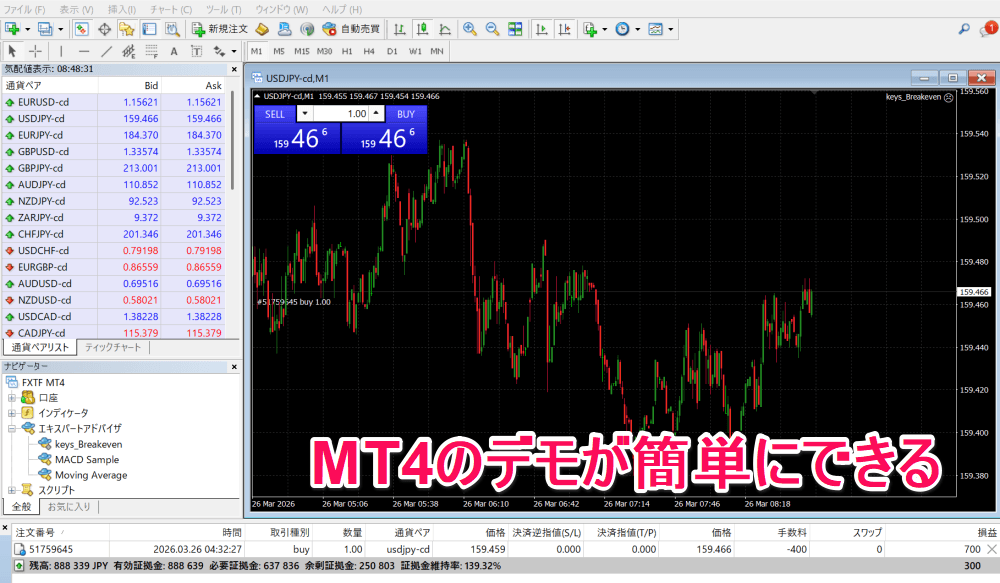Toggle the chart shift icon
1000x583 pixels.
[564, 29]
